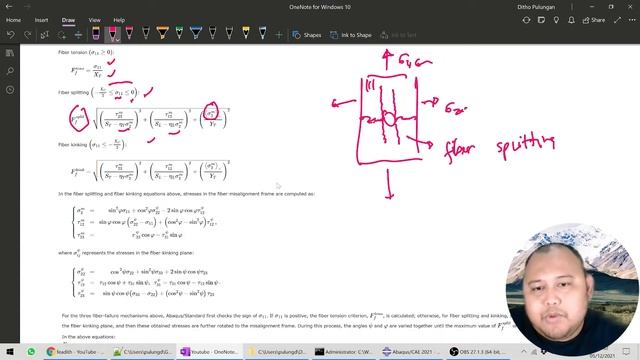
Task: Click the 'Fiber kinking' heading text
Action: [73, 145]
